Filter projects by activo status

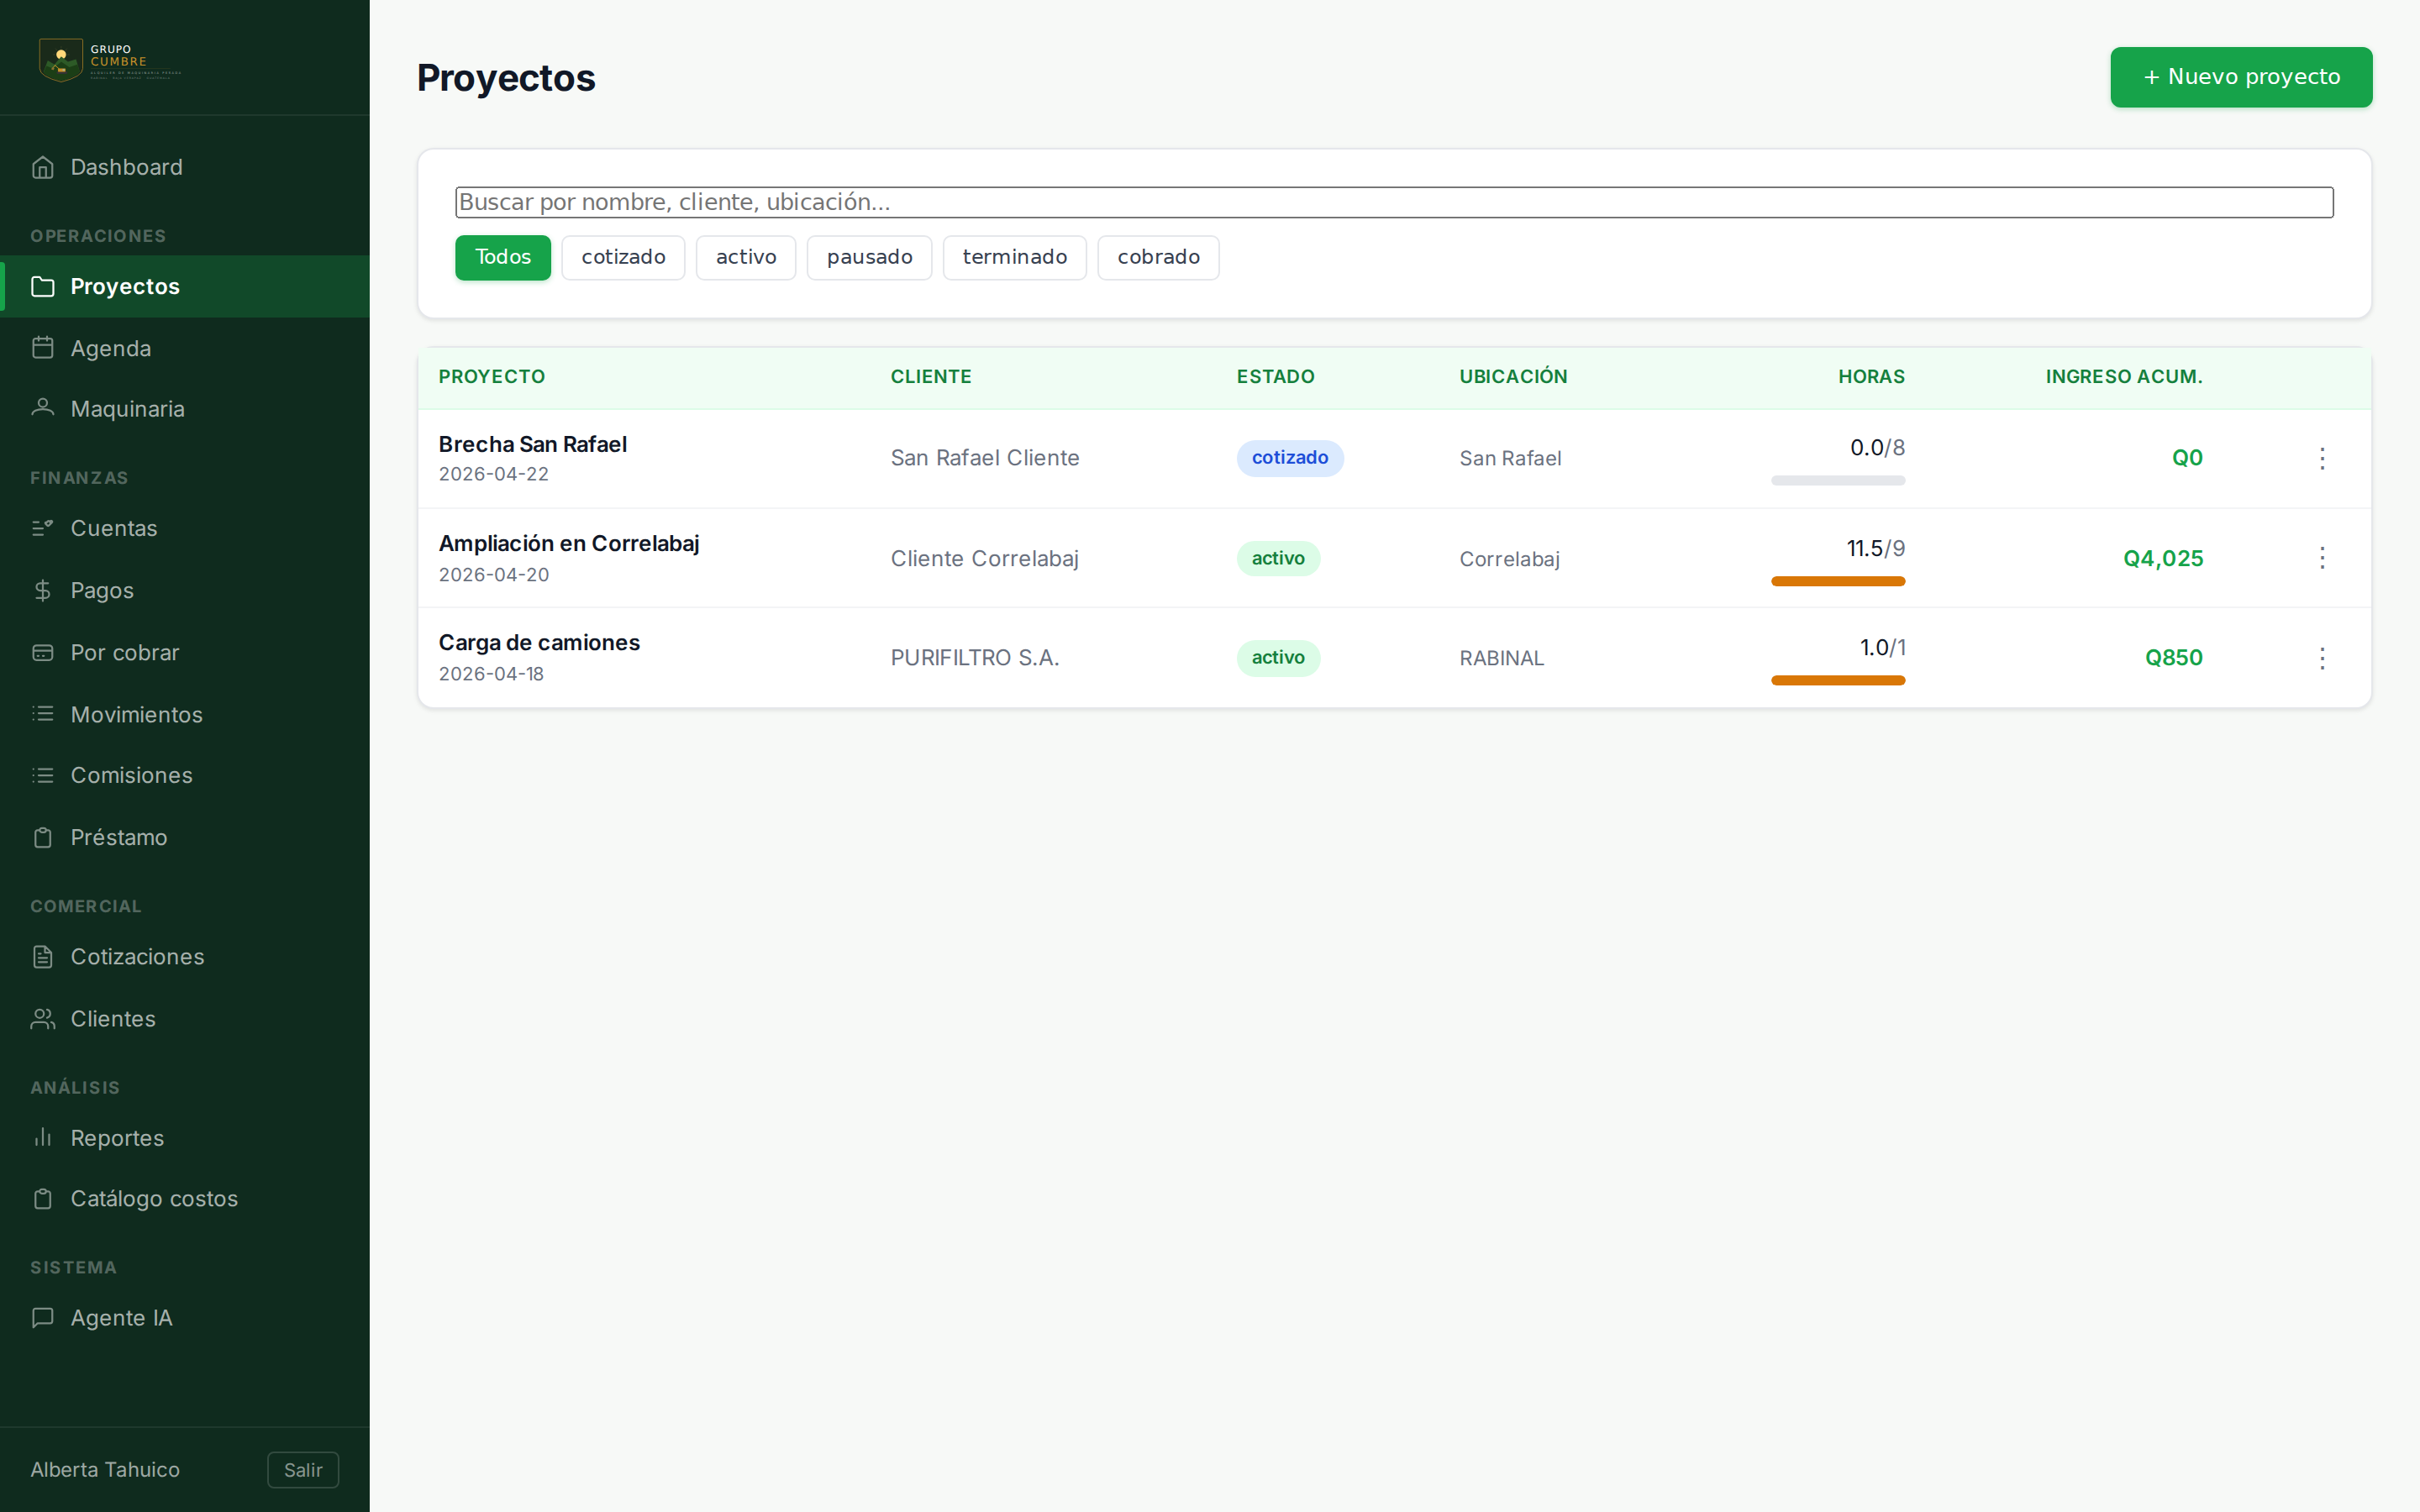click(746, 257)
